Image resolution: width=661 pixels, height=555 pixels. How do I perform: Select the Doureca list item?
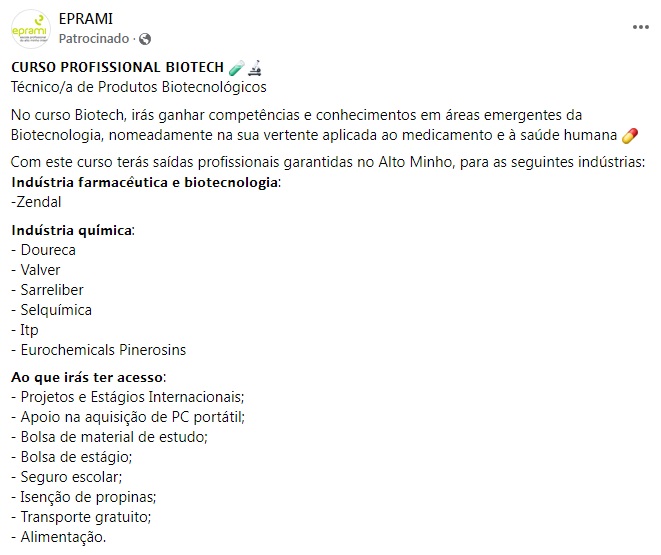tap(46, 250)
